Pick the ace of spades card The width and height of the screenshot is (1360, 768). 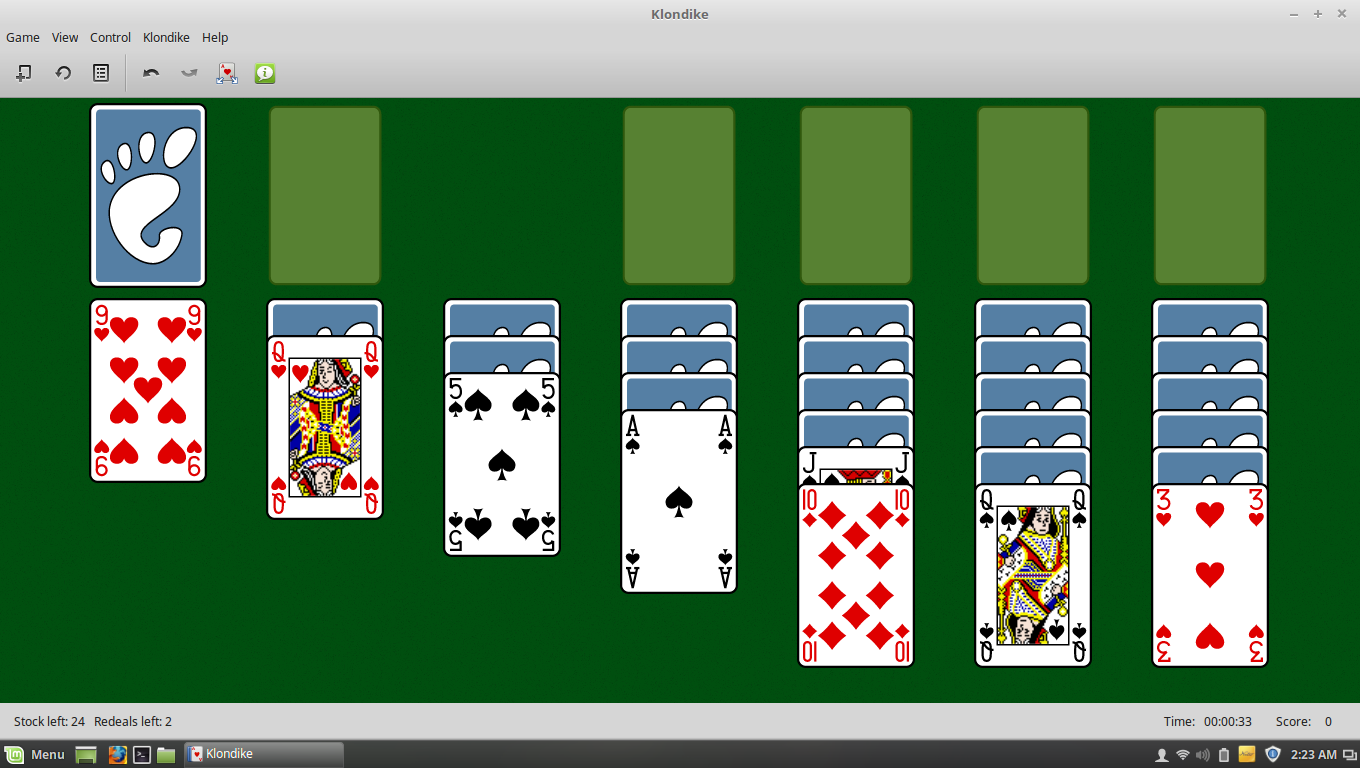[x=679, y=501]
